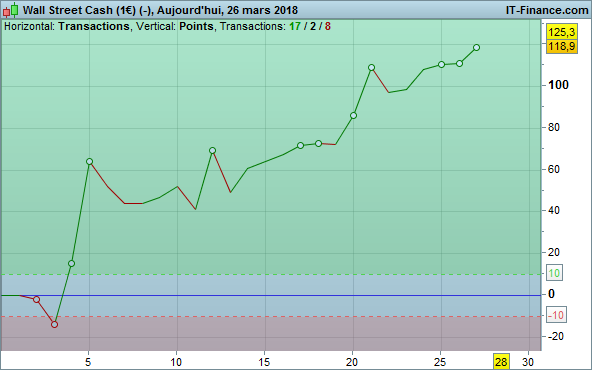Screen dimensions: 592x370
Task: Click the marker at transaction 17
Action: pyautogui.click(x=301, y=145)
